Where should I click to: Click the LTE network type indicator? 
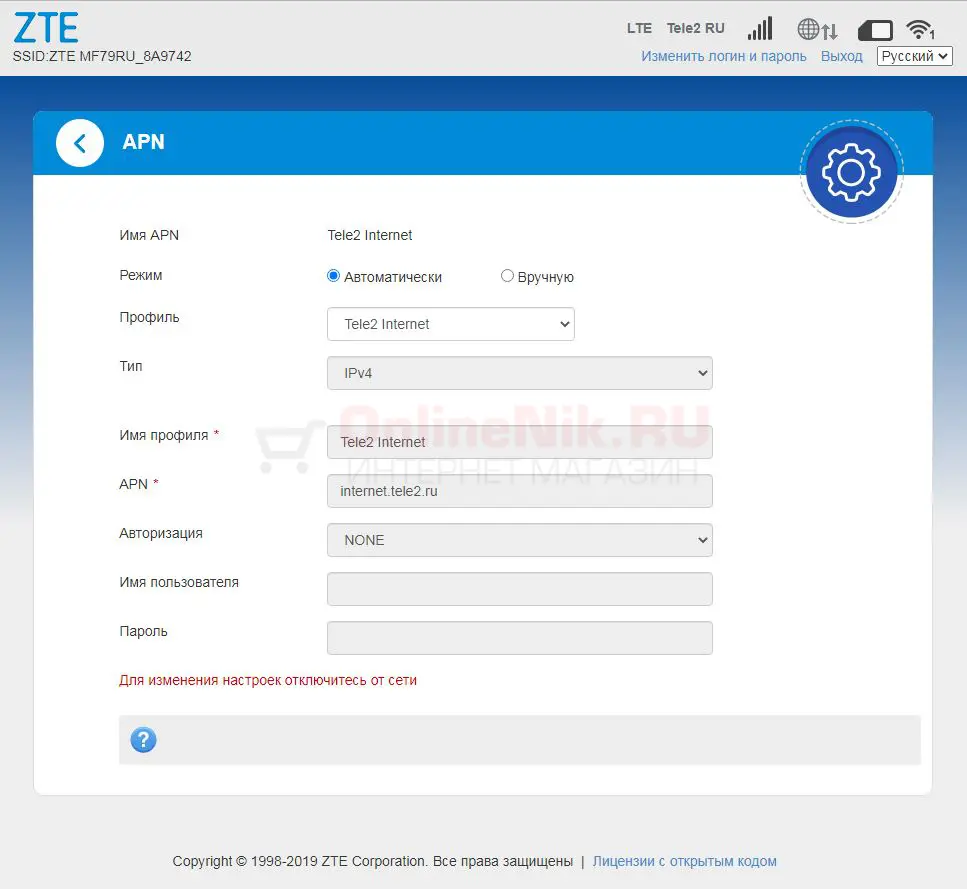(639, 28)
